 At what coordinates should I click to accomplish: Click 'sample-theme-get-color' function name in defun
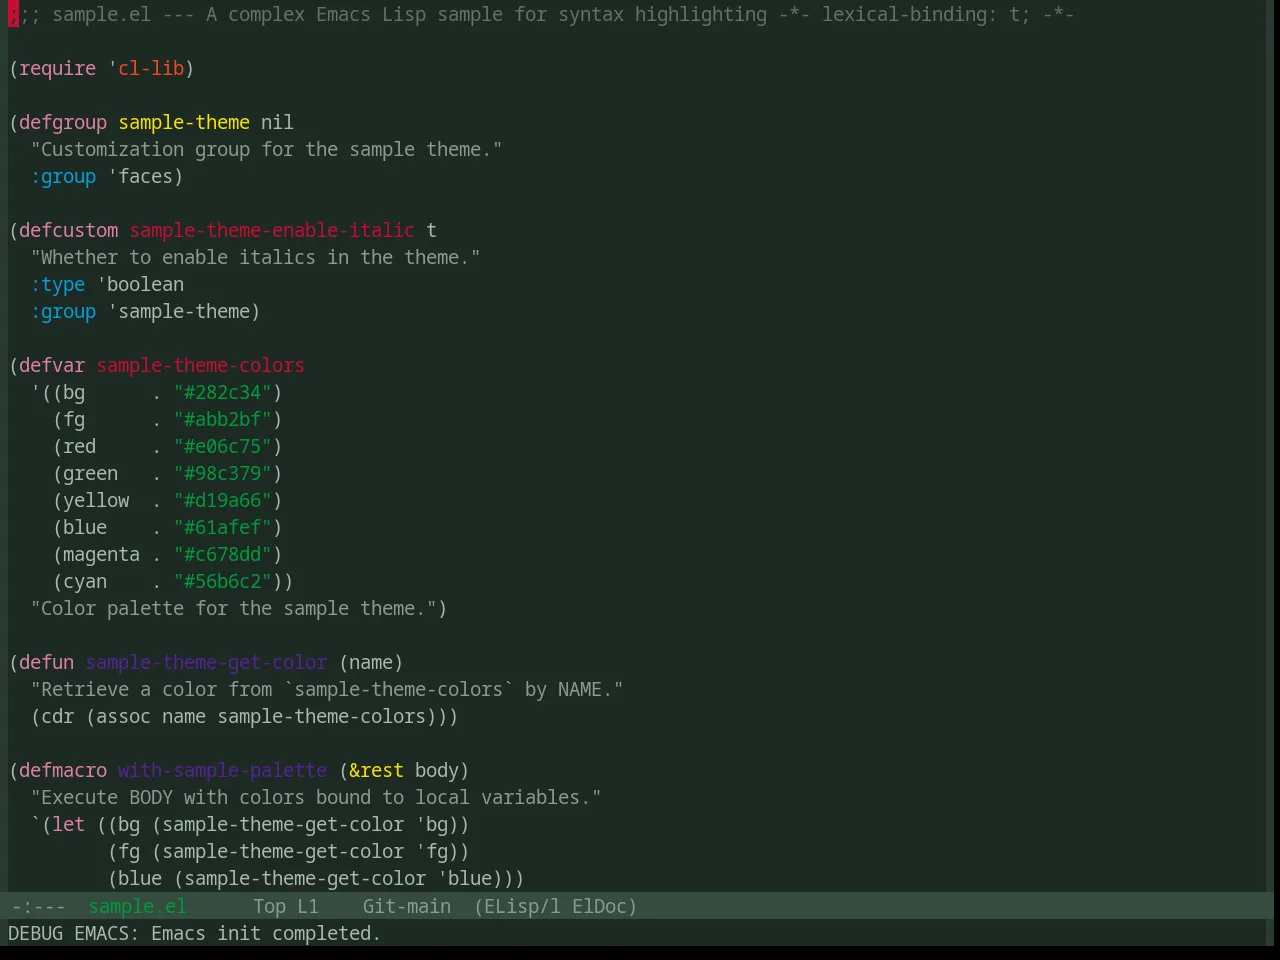point(206,662)
